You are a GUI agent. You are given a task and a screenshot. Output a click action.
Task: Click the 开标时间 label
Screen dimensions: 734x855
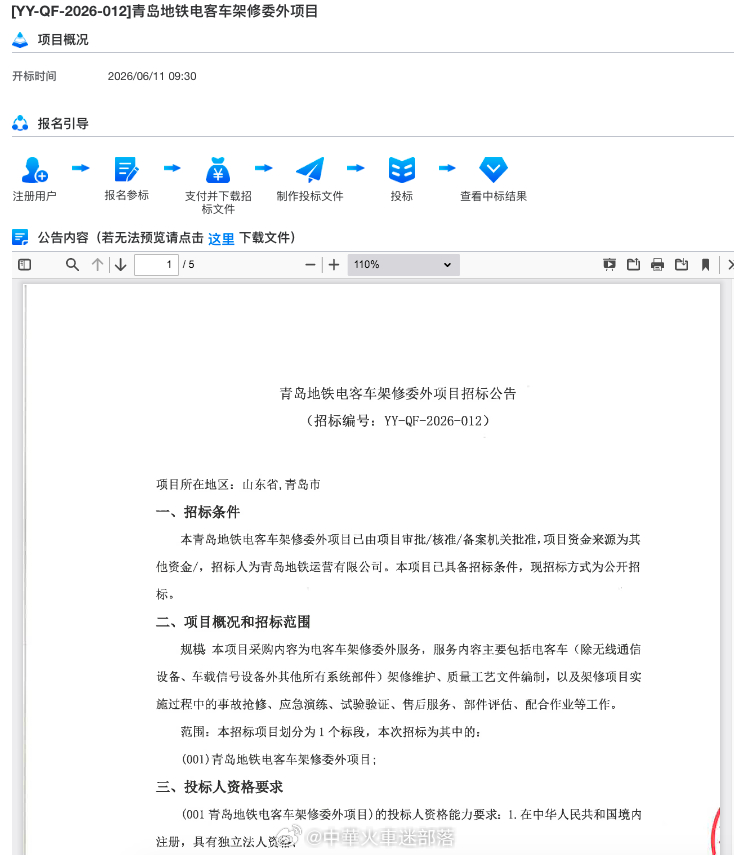click(x=34, y=76)
